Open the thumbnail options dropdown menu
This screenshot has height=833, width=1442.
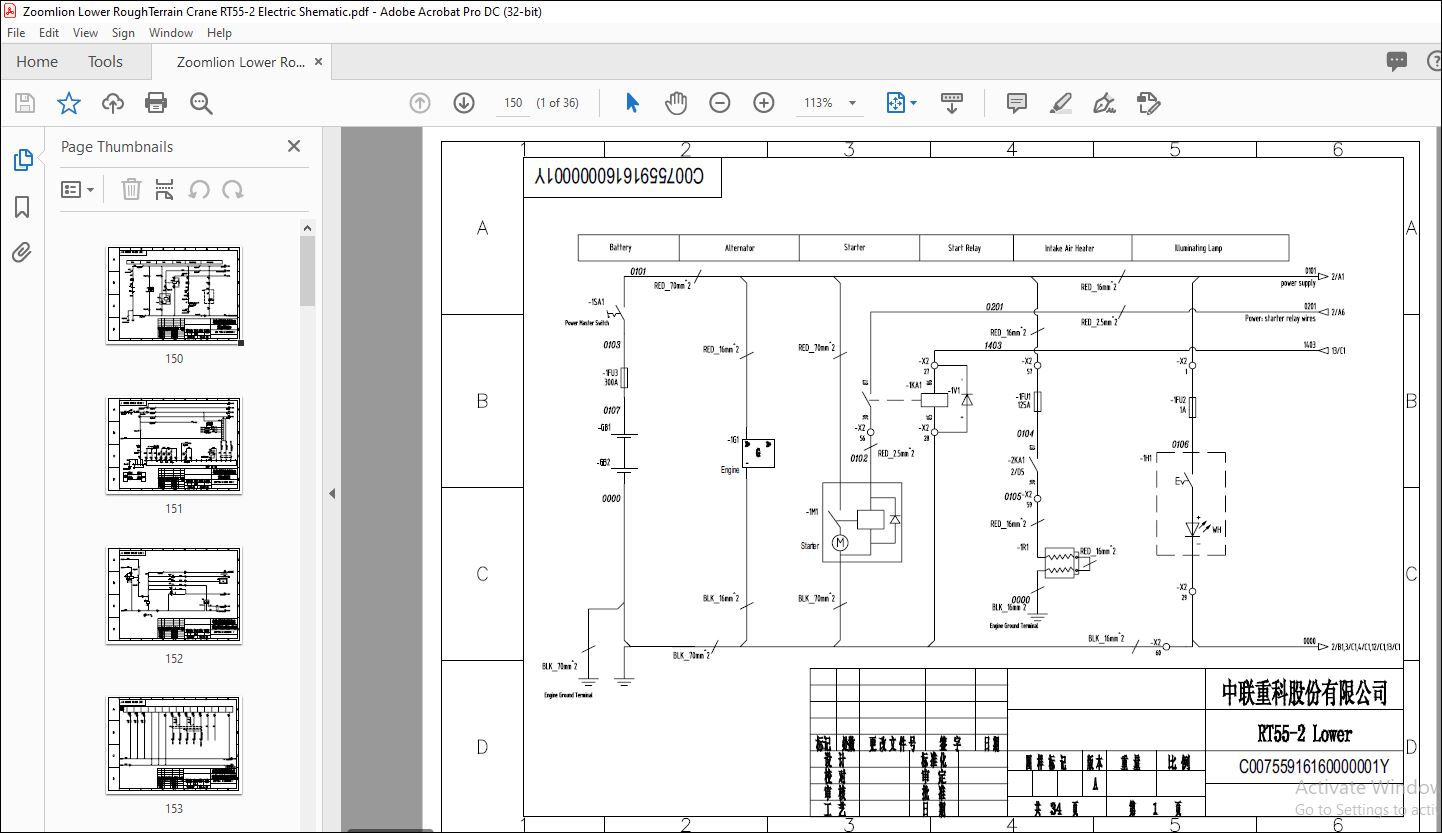78,189
